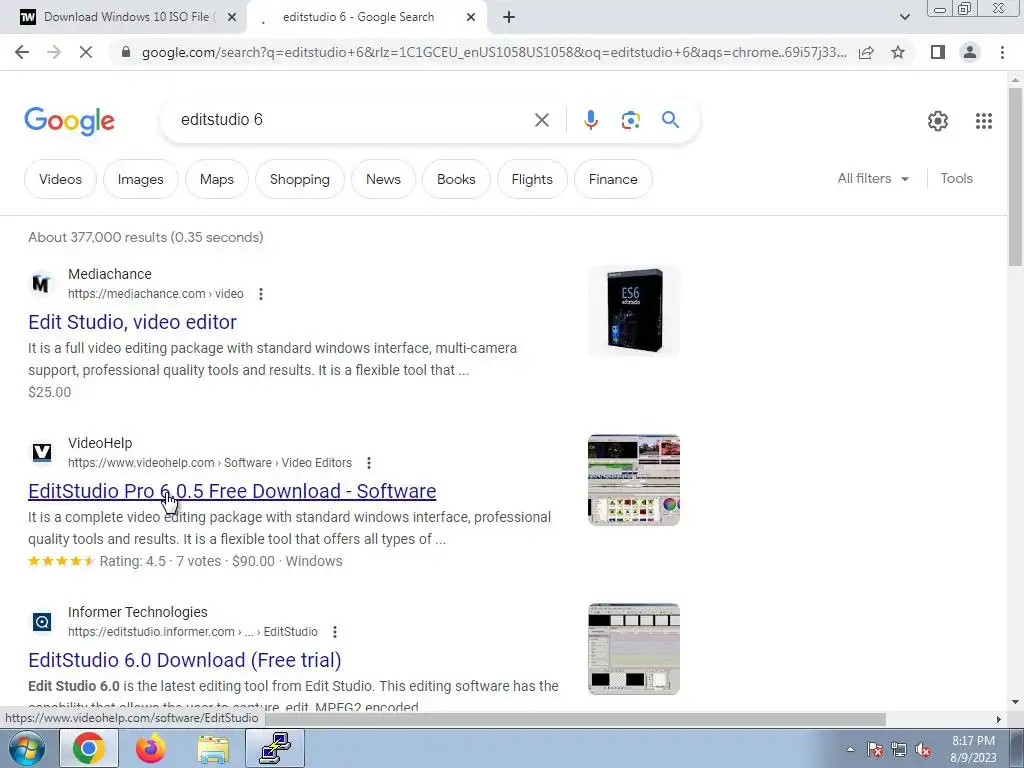This screenshot has height=768, width=1024.
Task: Show News results
Action: [x=383, y=179]
